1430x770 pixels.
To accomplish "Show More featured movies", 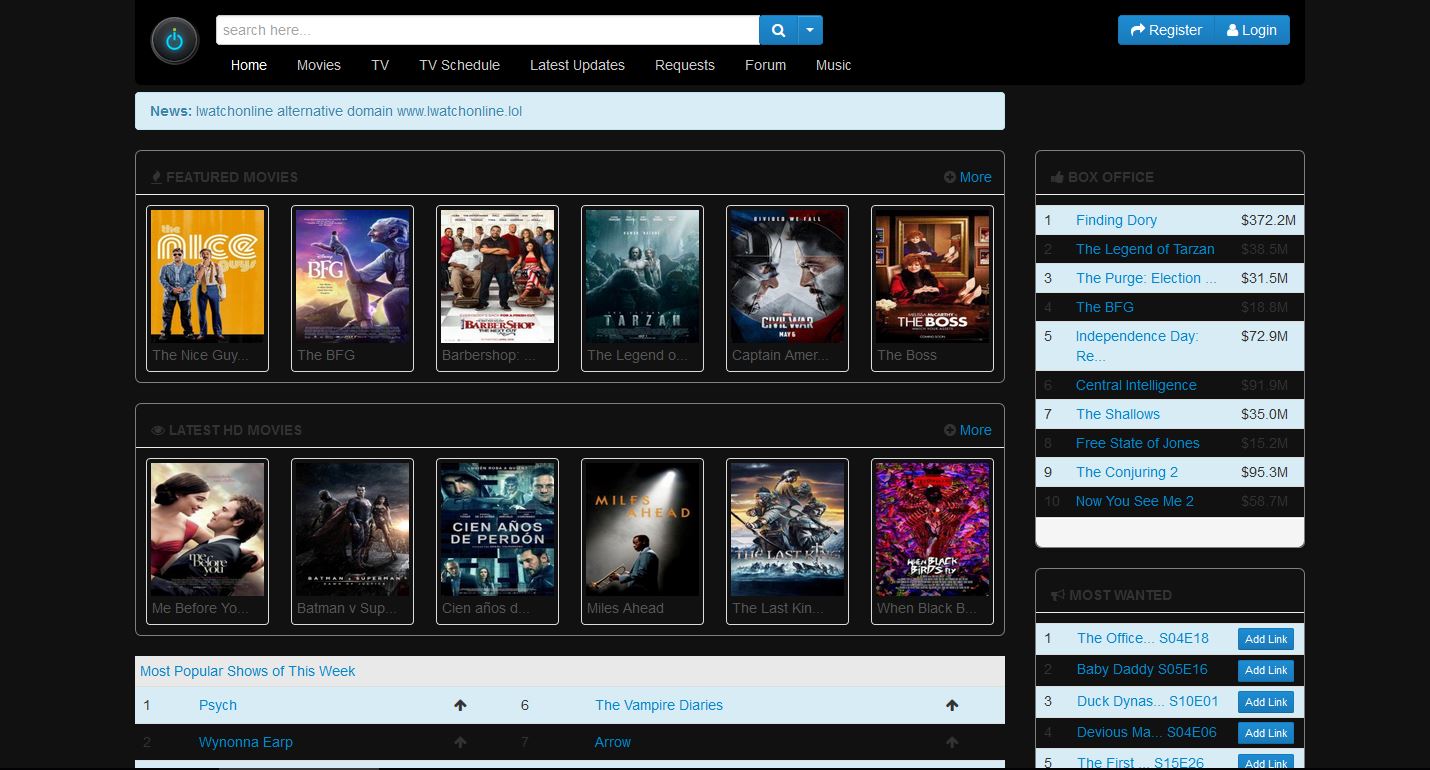I will (968, 177).
